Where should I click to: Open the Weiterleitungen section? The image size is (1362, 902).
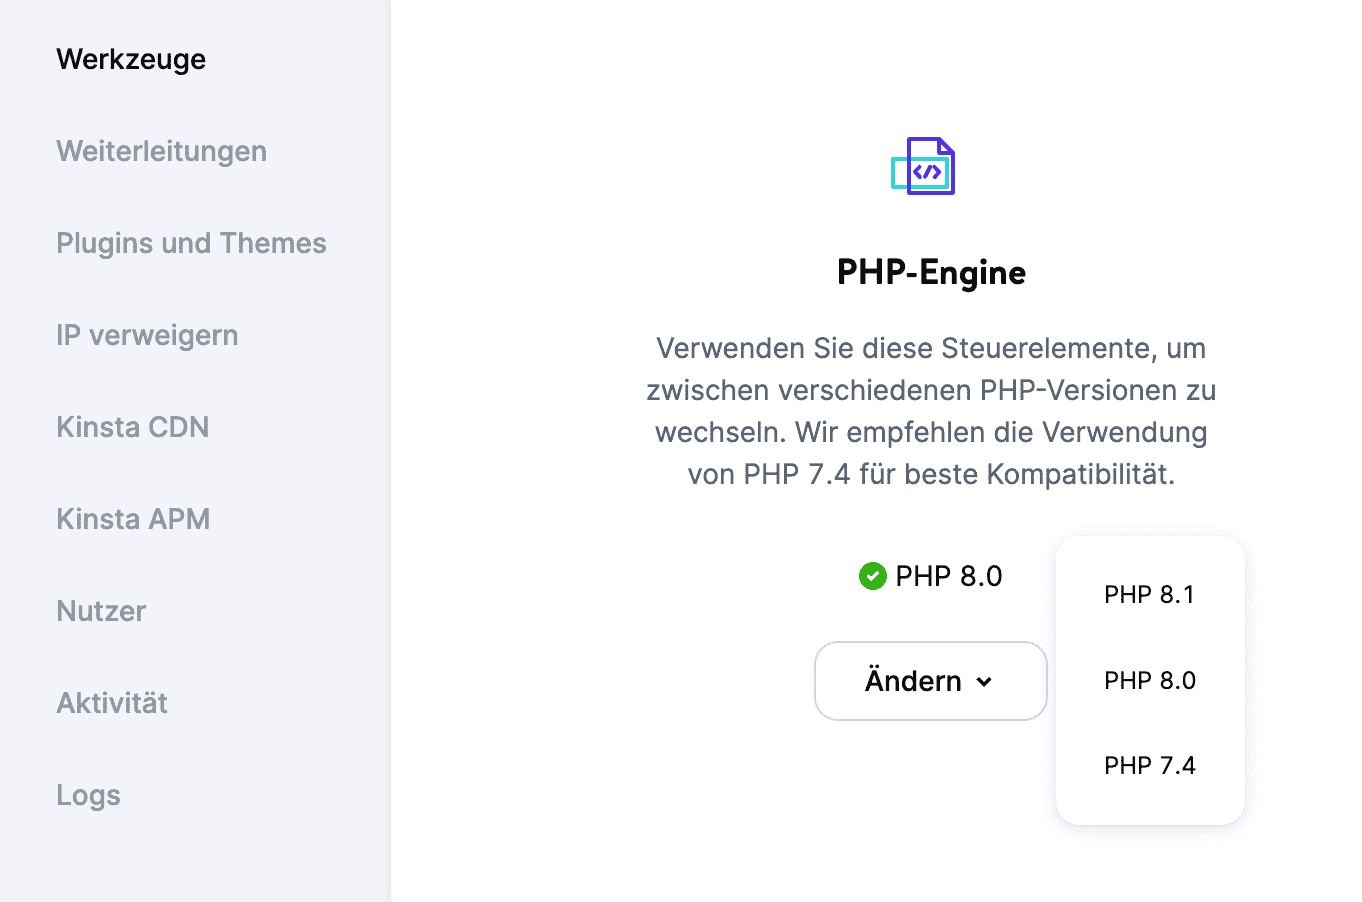coord(161,152)
